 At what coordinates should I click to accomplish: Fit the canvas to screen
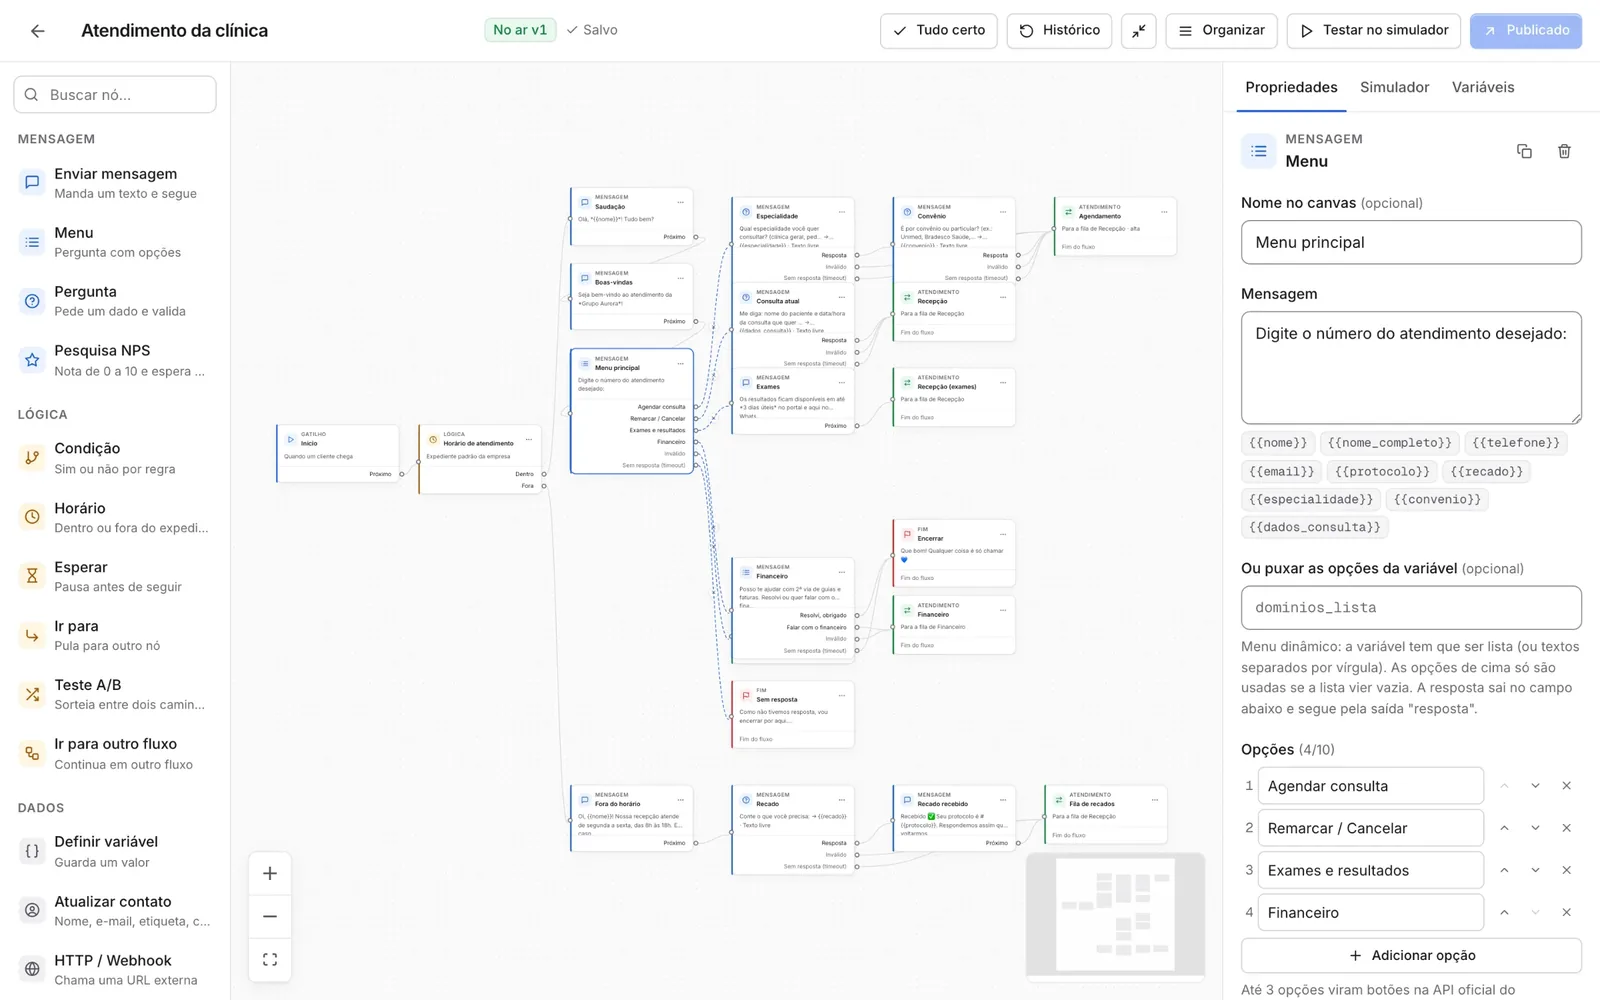[270, 960]
